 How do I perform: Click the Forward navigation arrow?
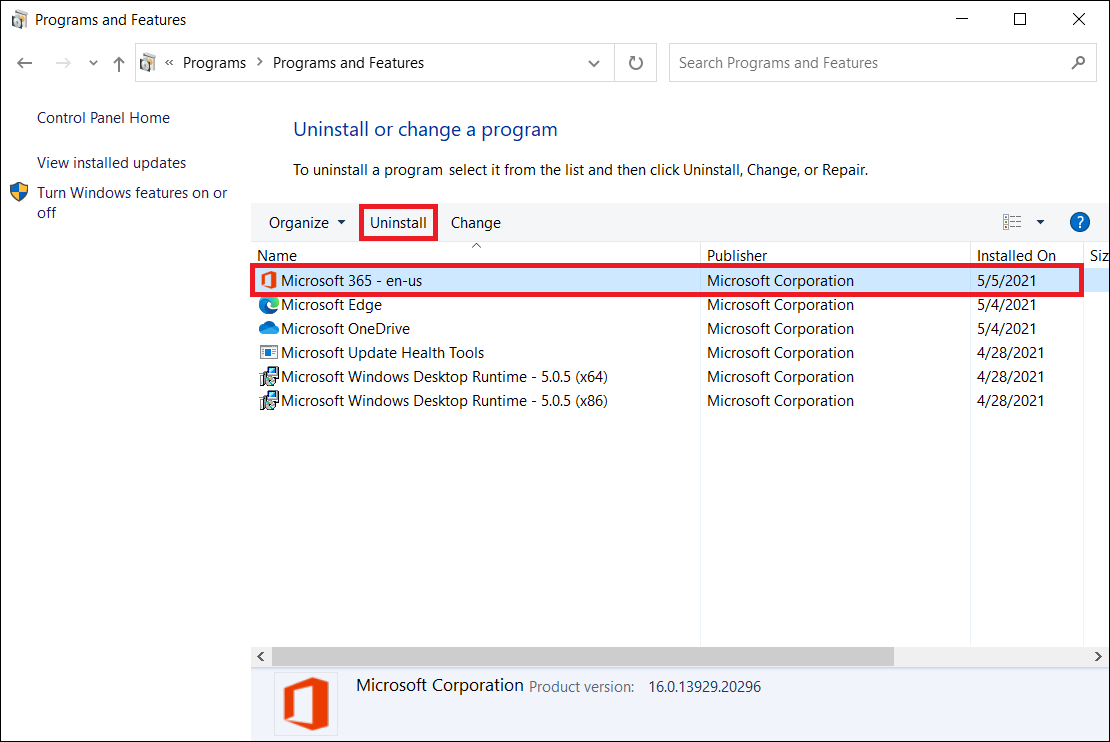coord(63,63)
